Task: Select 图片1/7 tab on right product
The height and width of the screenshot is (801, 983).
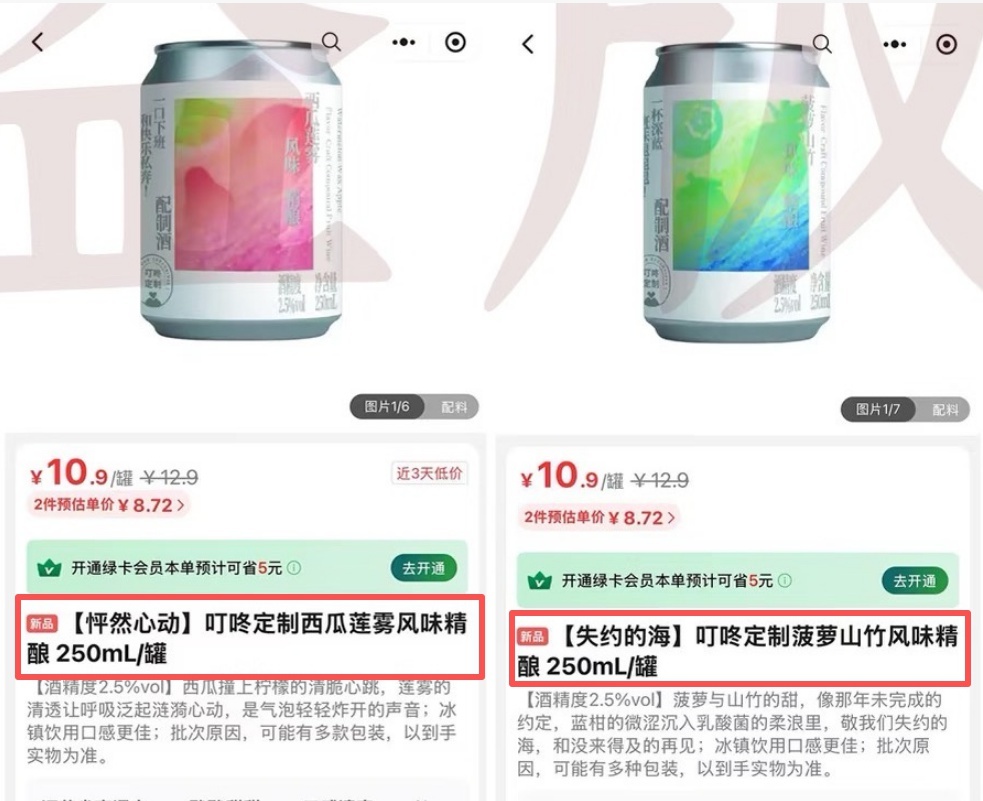Action: [x=878, y=409]
